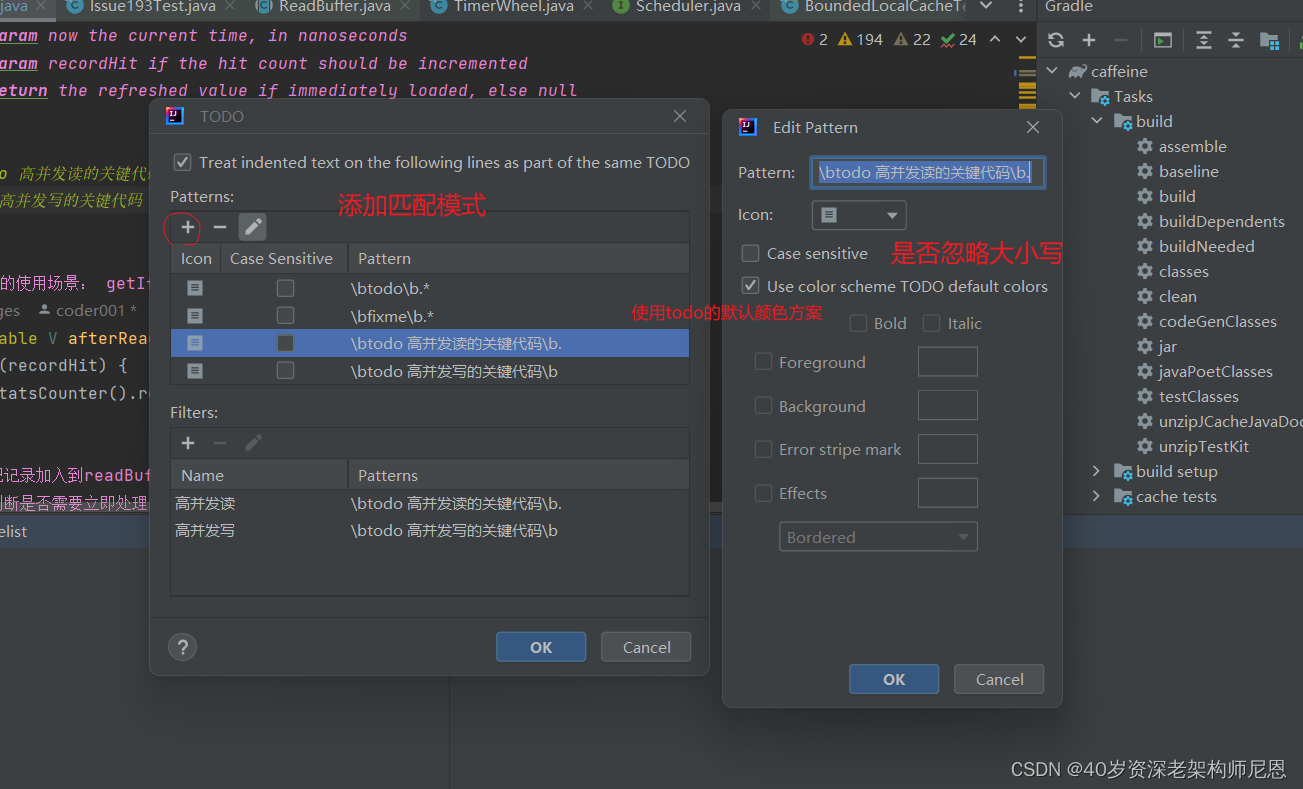Select the unzipTestKit Gradle task
The width and height of the screenshot is (1303, 789).
click(x=1193, y=446)
